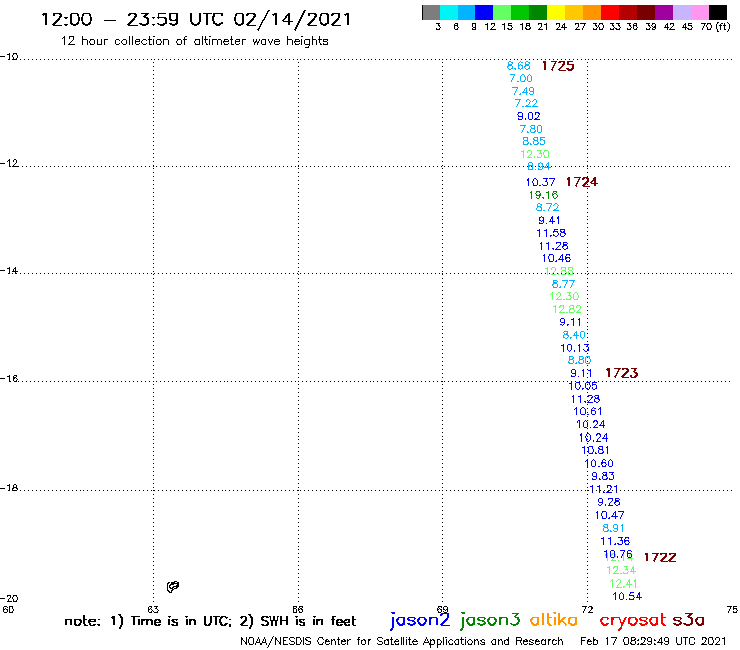This screenshot has height=650, width=740.
Task: Click the date title 12:00 – 23:59 UTC 02/14/2021
Action: (x=196, y=19)
